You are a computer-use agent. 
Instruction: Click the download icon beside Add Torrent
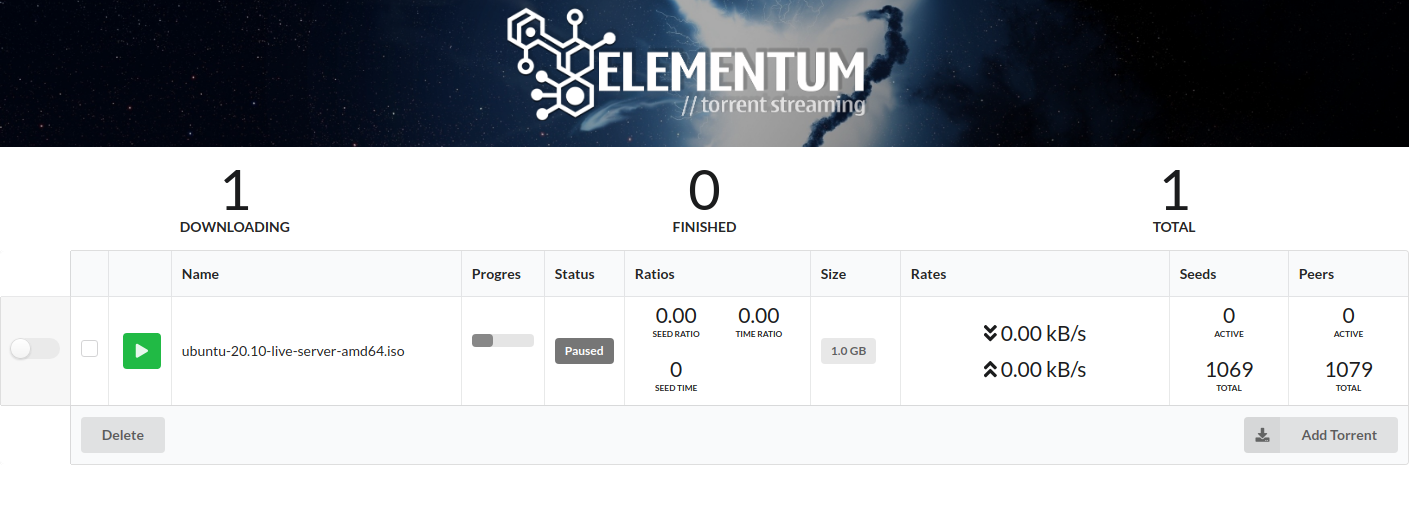(1262, 435)
